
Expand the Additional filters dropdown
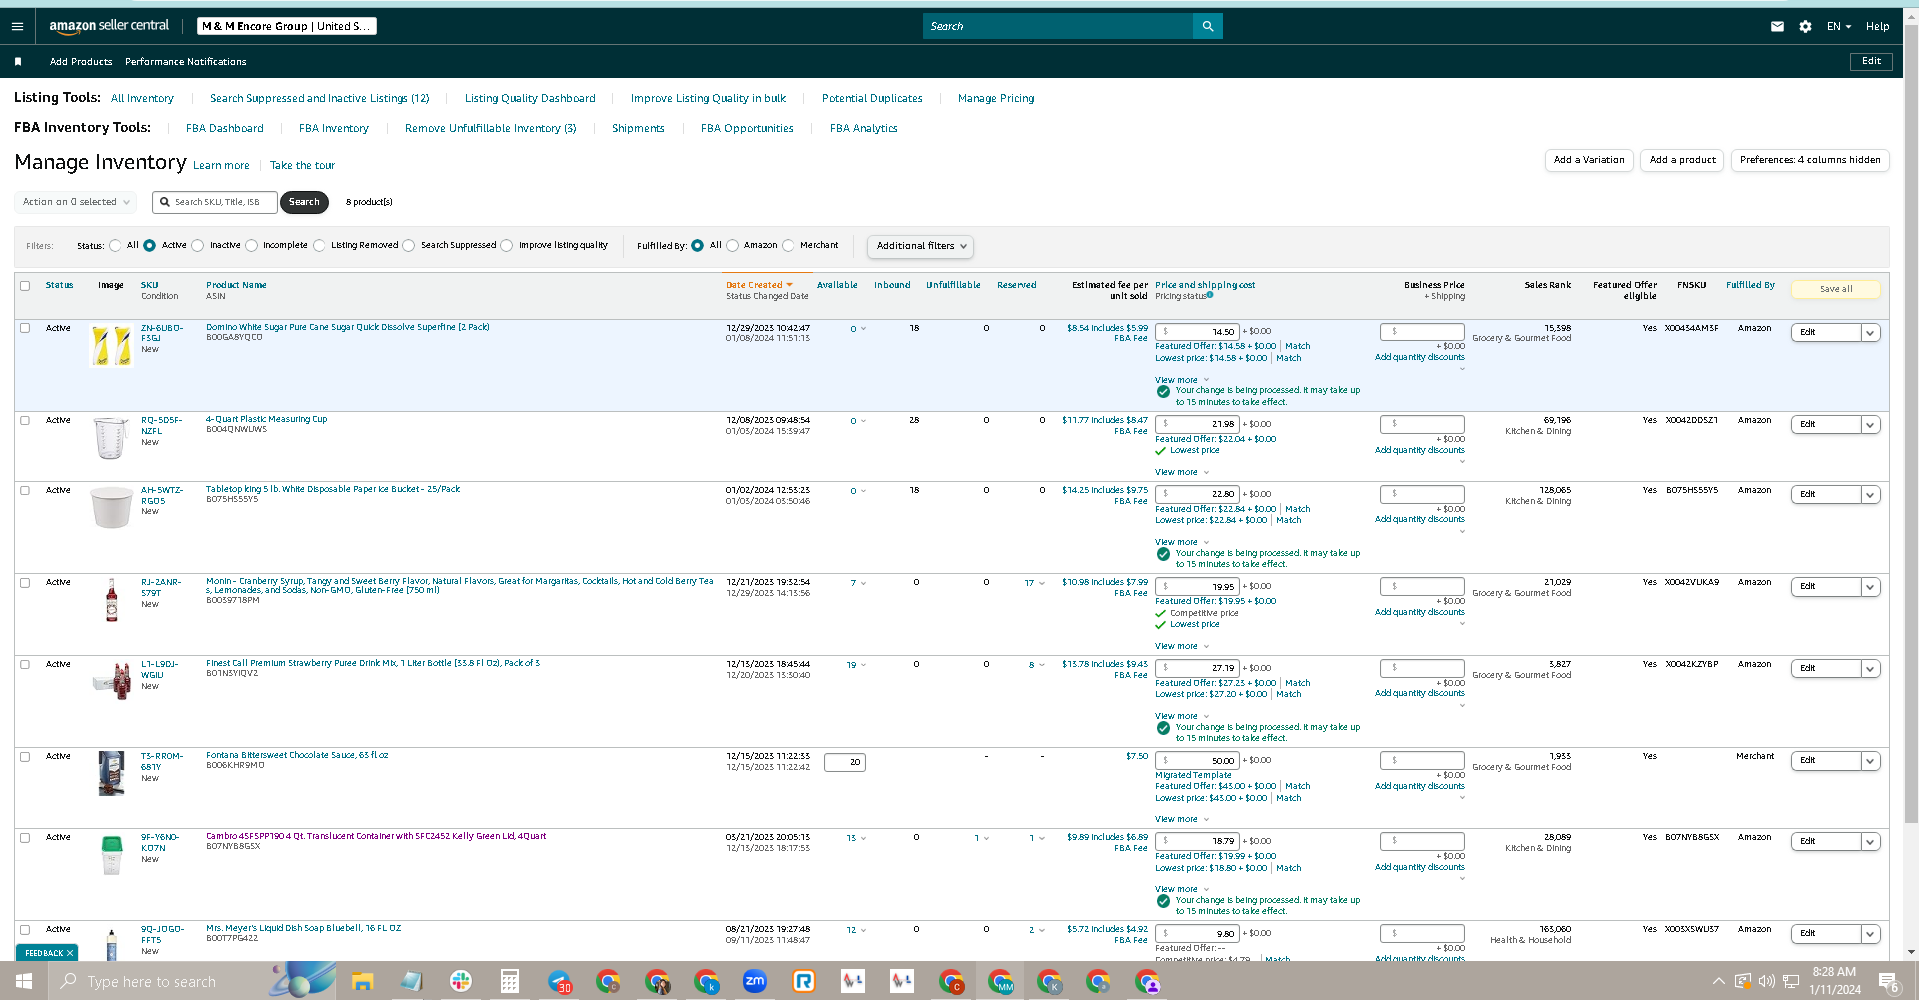(x=920, y=246)
